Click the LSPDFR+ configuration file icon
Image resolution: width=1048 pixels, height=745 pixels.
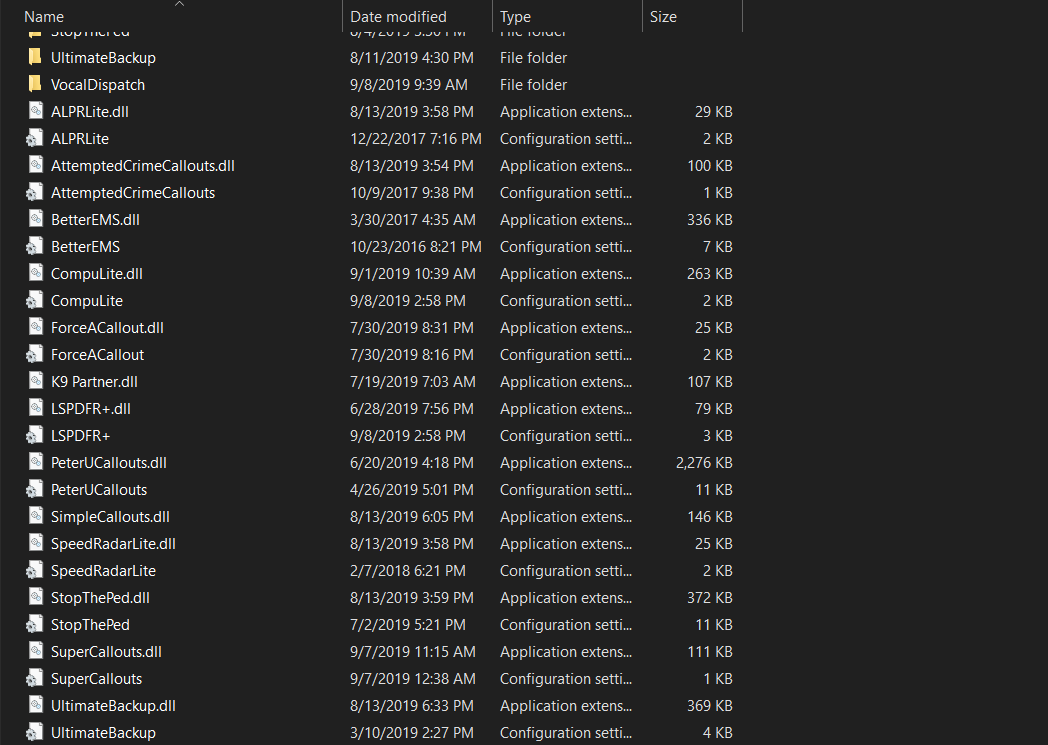click(35, 436)
